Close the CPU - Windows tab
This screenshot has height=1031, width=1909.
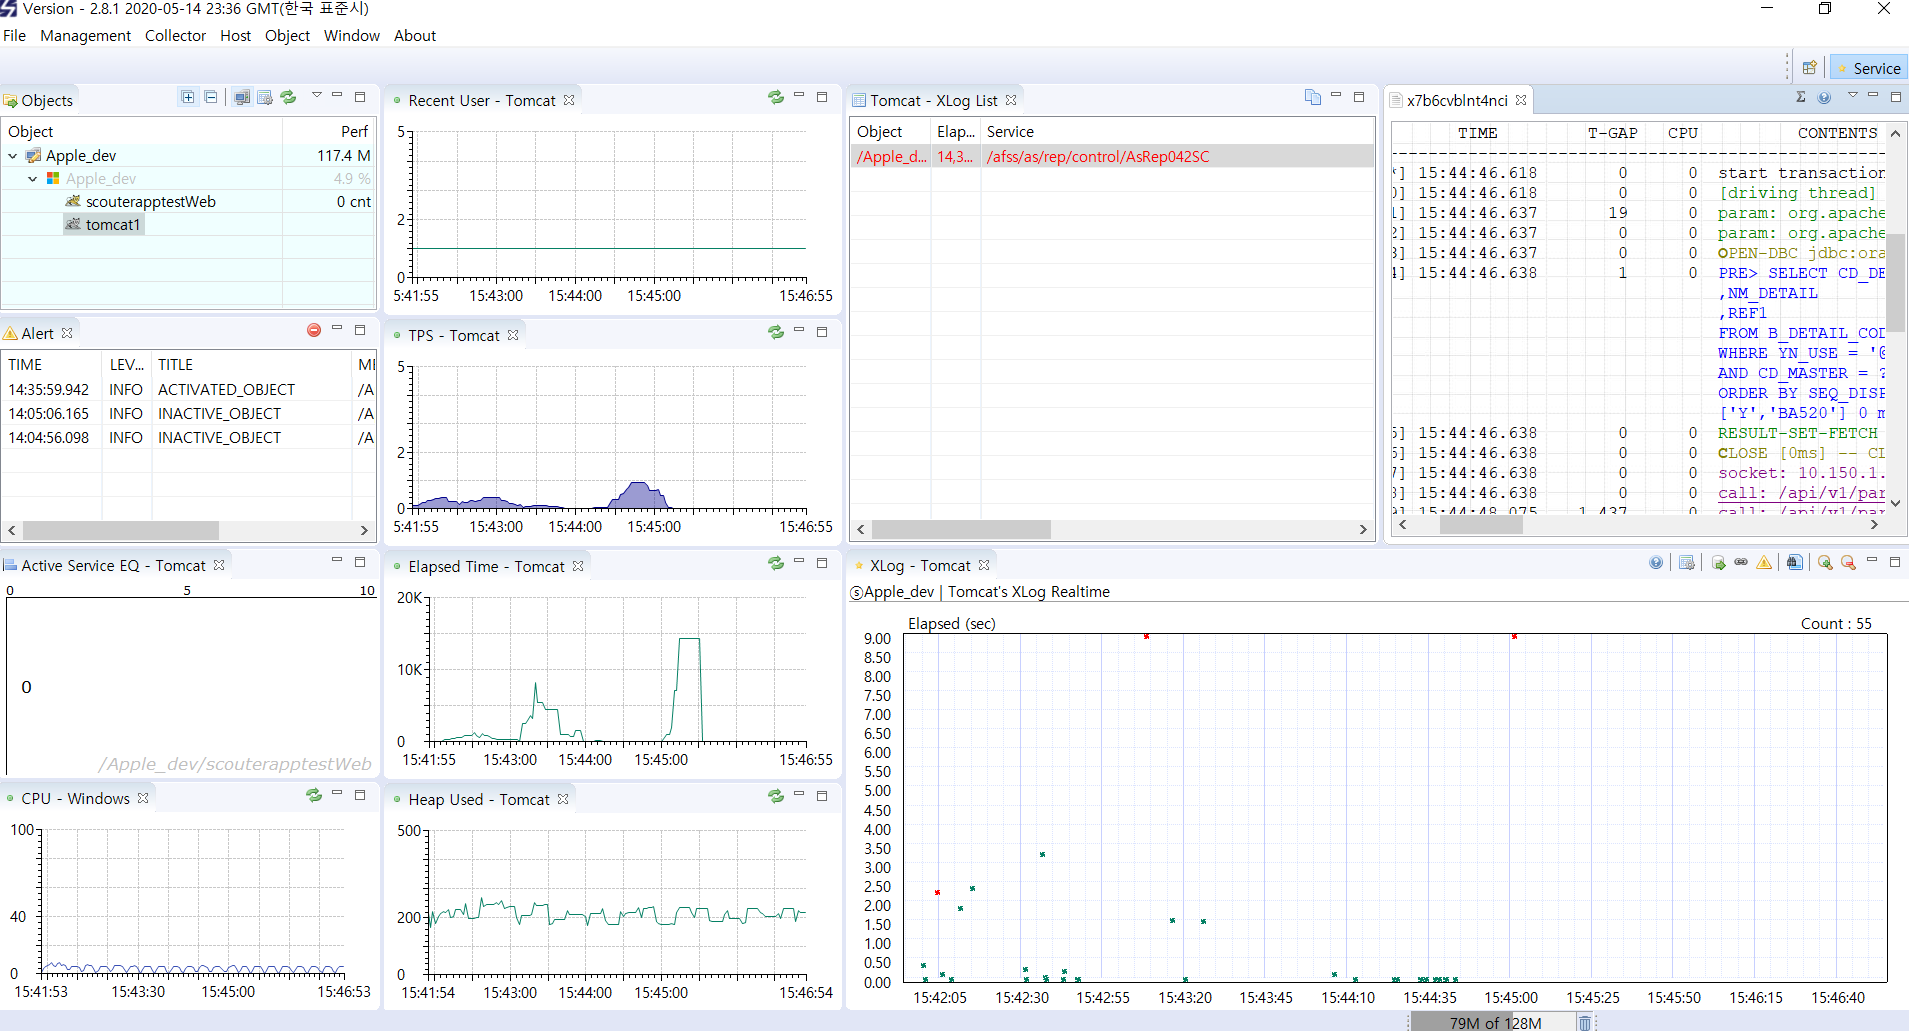143,798
